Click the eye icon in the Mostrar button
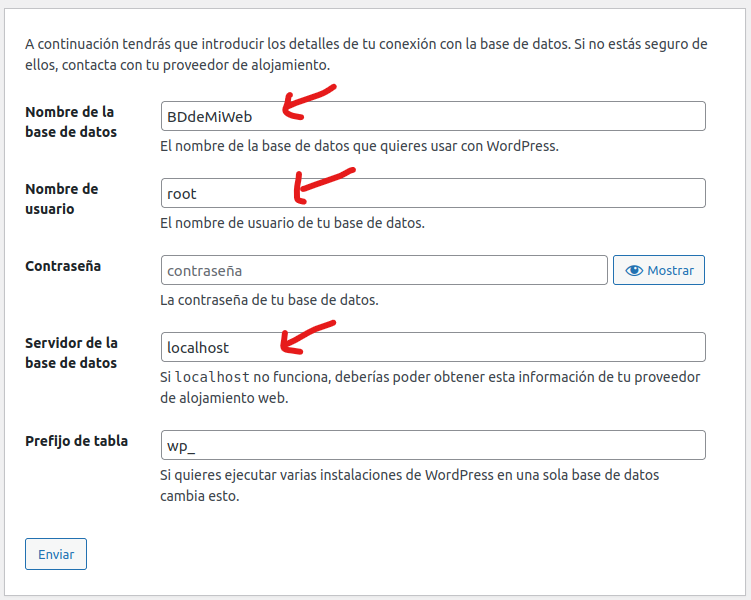Viewport: 751px width, 600px height. (633, 270)
